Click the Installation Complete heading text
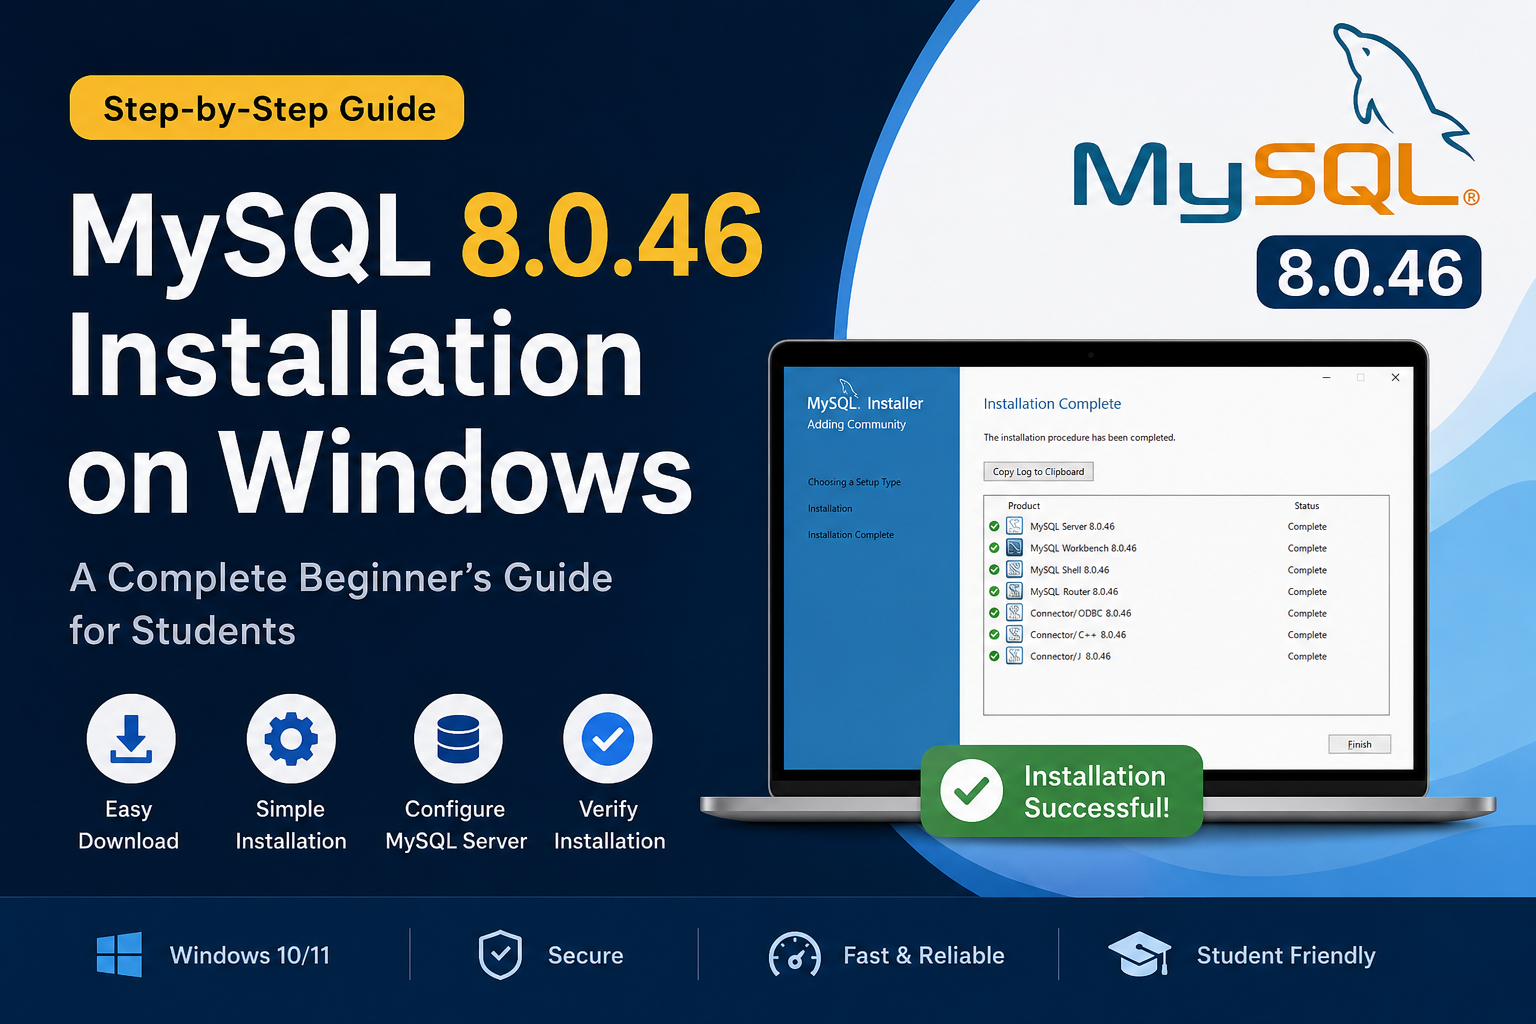This screenshot has width=1536, height=1024. point(1052,404)
